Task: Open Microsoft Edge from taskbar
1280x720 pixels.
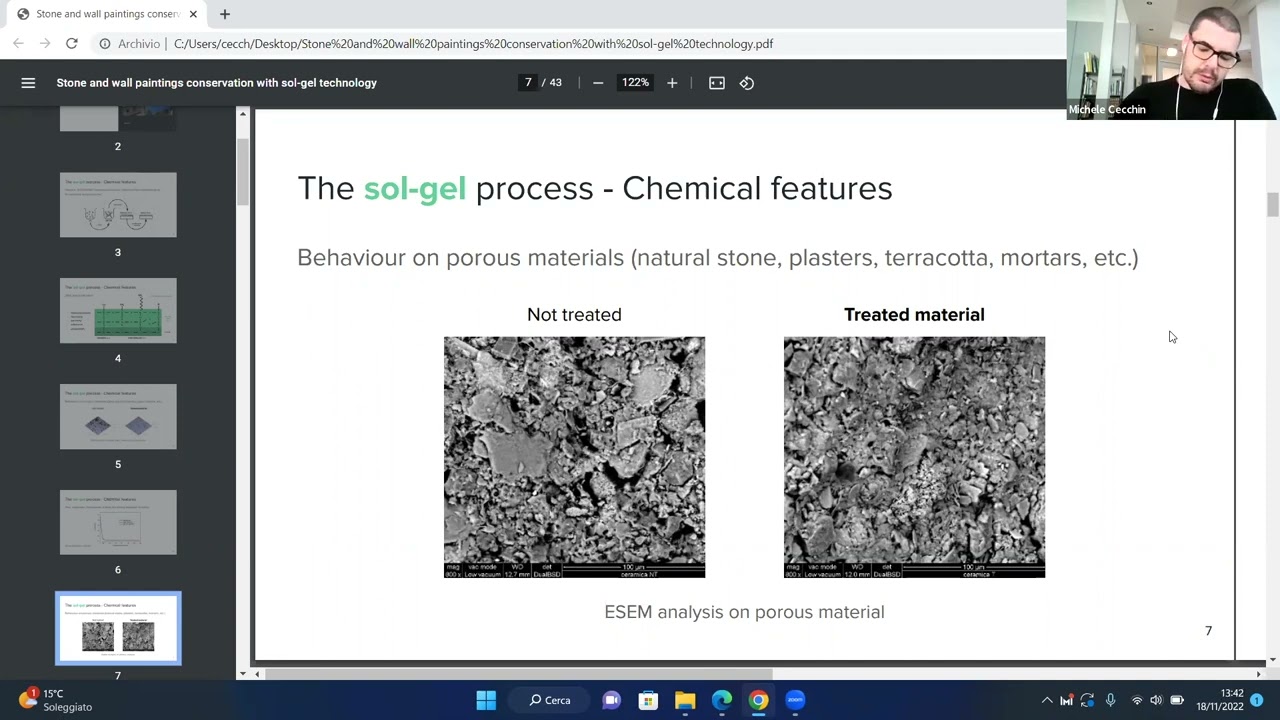Action: click(x=722, y=700)
